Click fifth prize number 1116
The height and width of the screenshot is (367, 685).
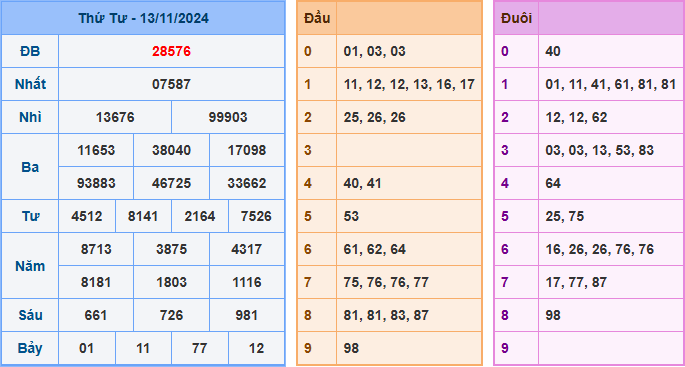click(247, 282)
